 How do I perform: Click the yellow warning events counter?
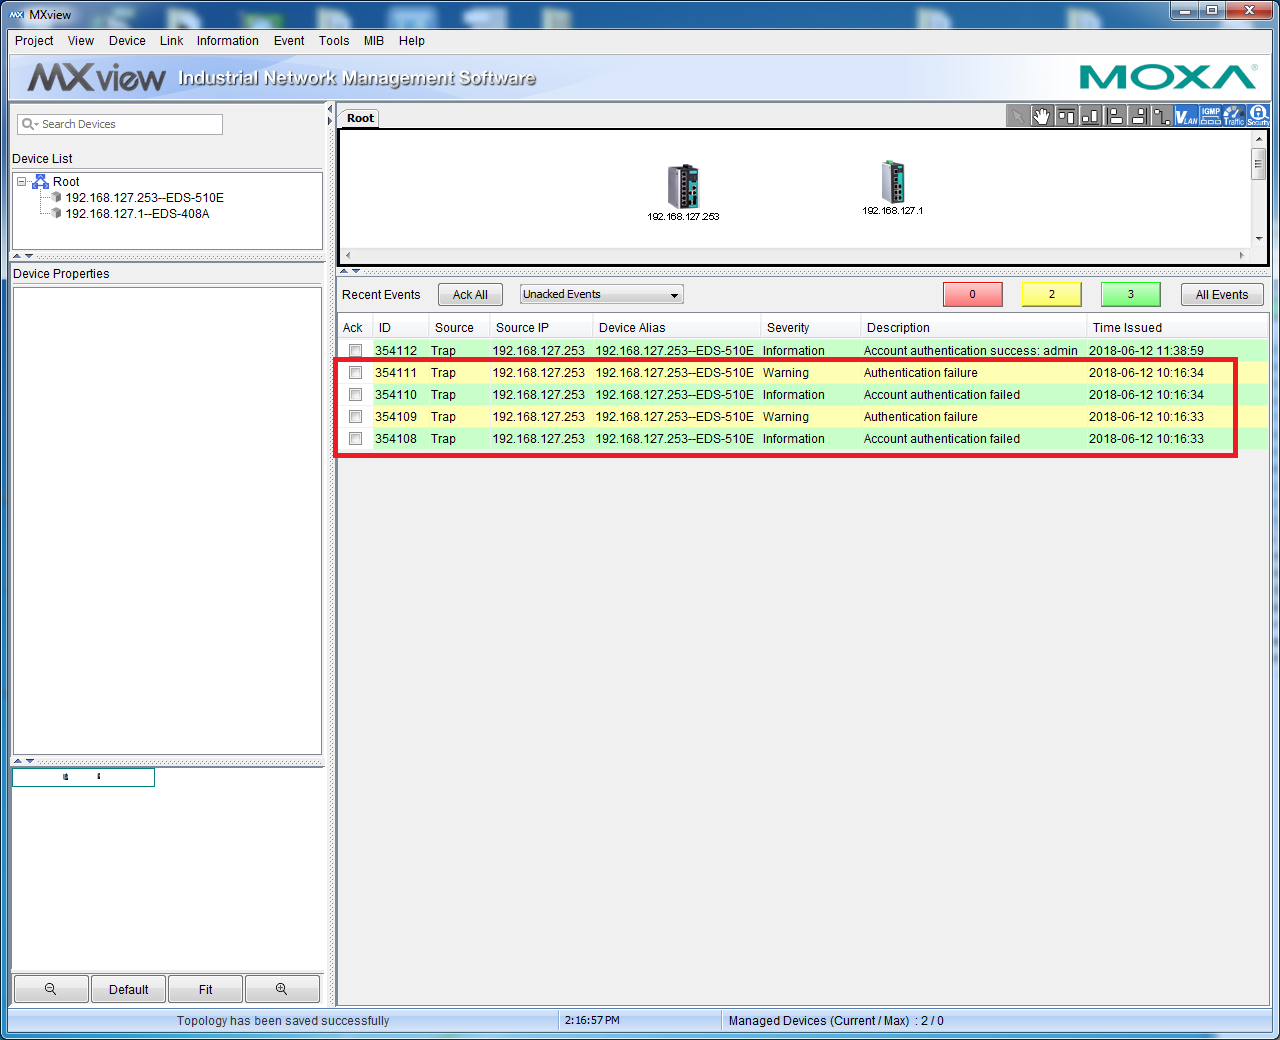(1051, 294)
